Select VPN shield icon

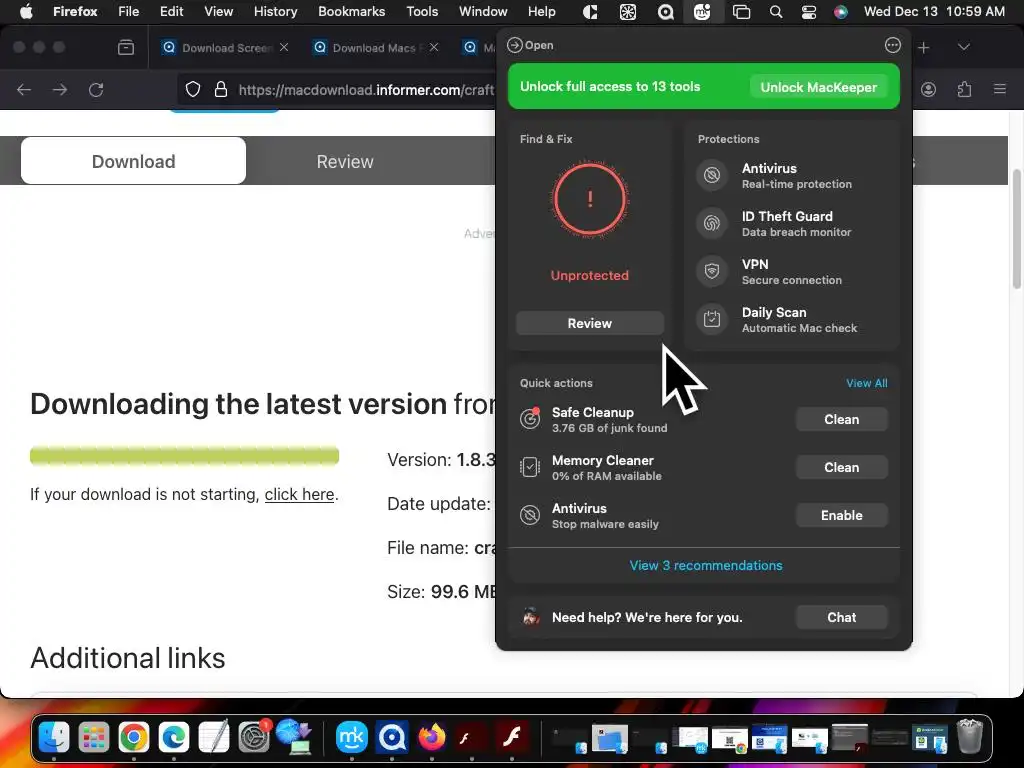[x=712, y=271]
